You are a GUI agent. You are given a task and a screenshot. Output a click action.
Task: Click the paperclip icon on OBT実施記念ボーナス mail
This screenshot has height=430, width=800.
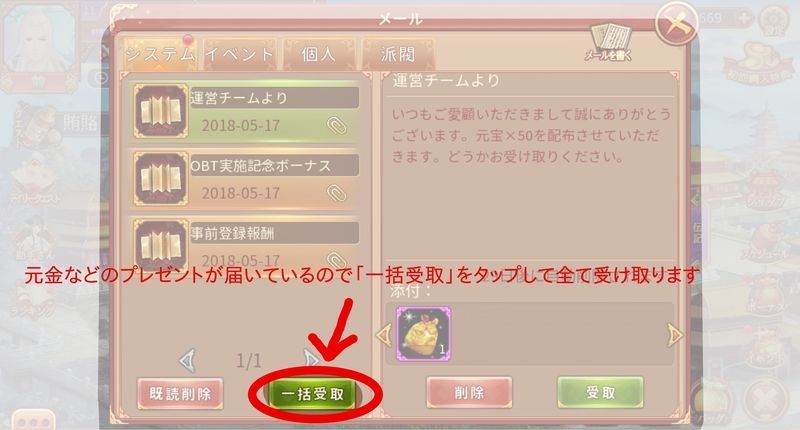click(336, 193)
